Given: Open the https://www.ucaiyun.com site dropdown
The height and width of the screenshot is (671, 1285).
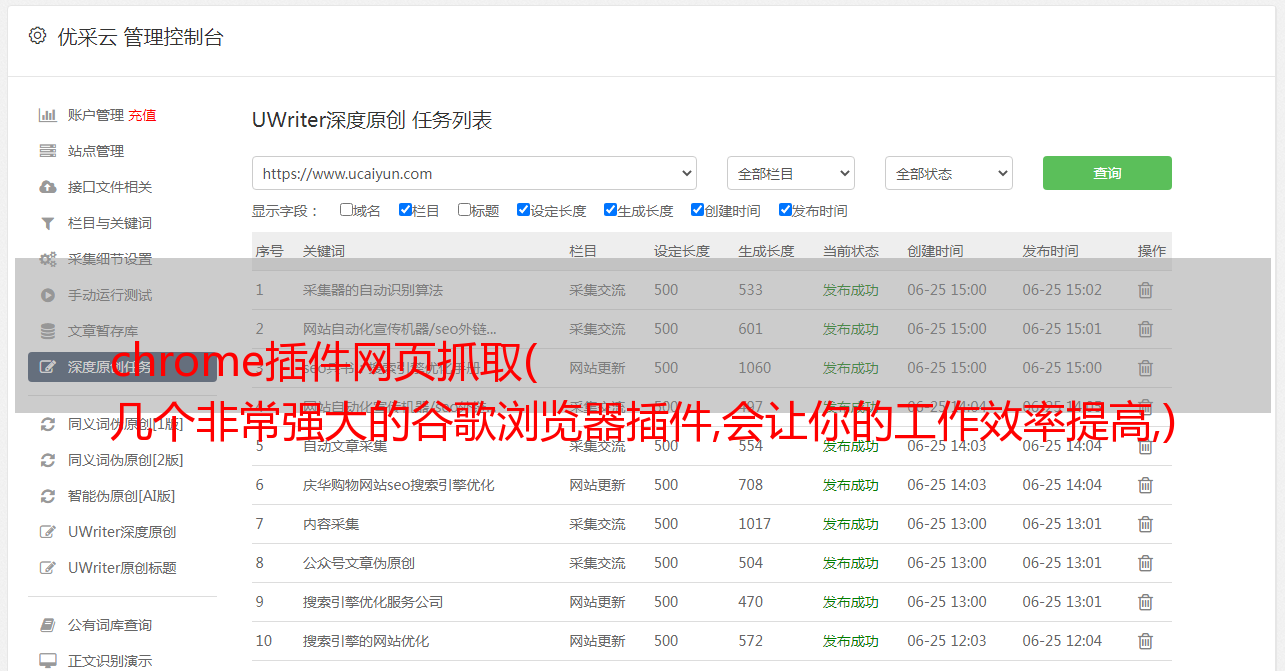Looking at the screenshot, I should (x=474, y=173).
